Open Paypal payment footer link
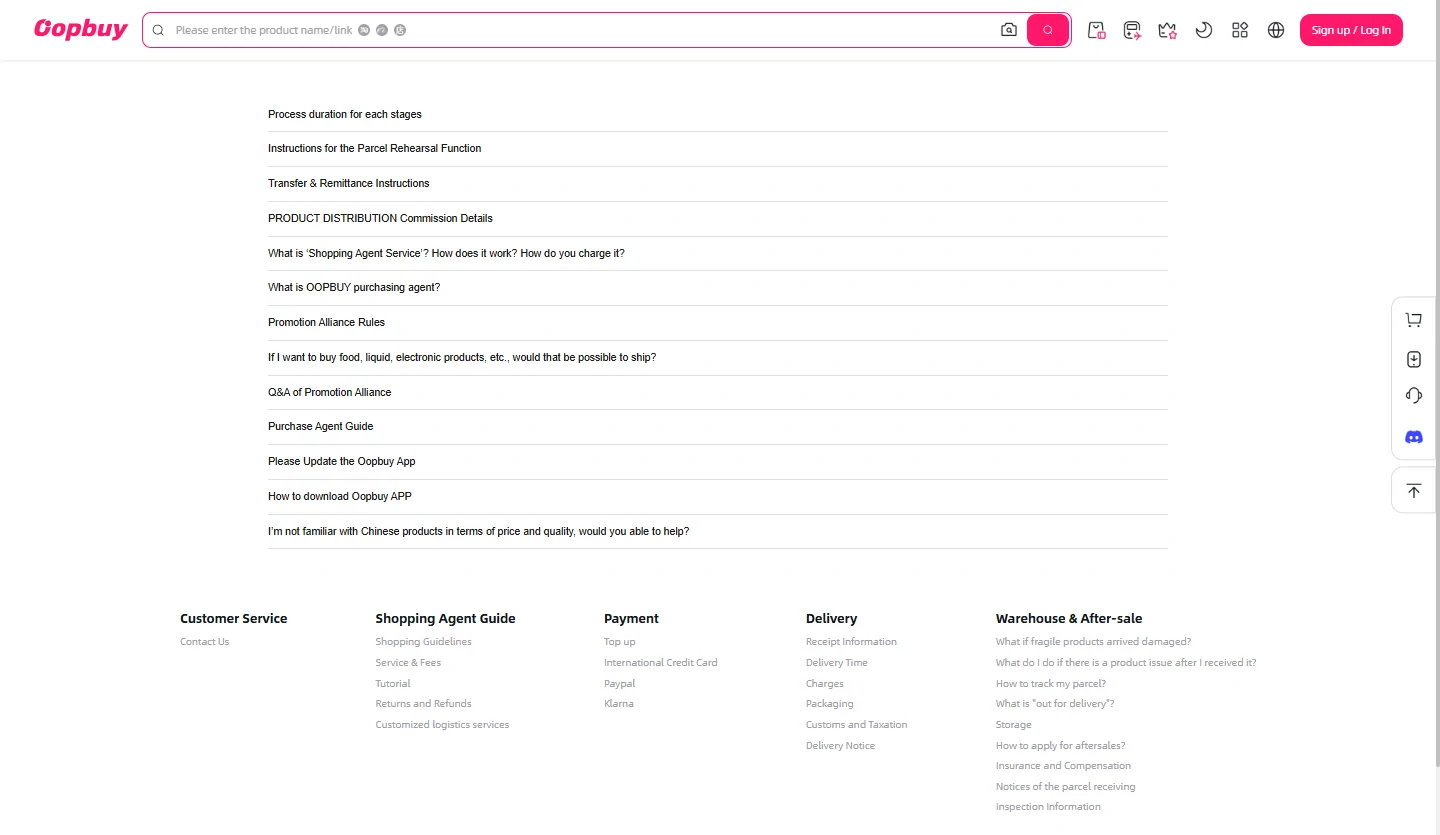Screen dimensions: 1440x835 (x=620, y=684)
